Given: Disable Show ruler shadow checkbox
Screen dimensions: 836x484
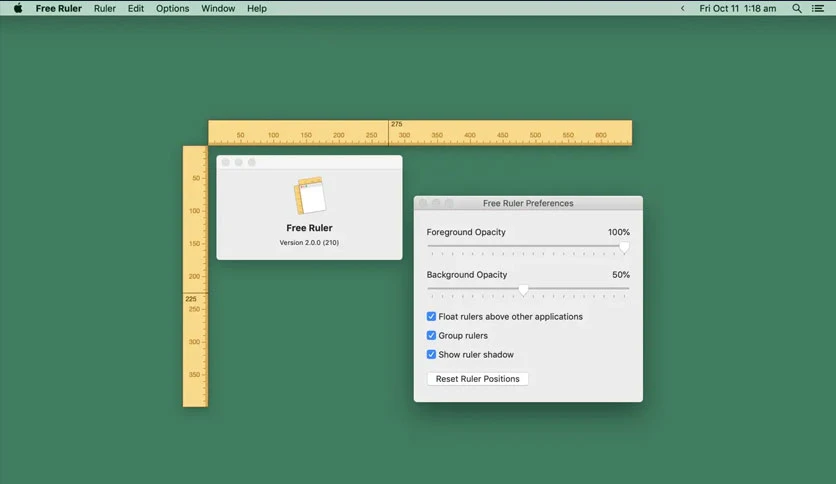Looking at the screenshot, I should tap(431, 354).
